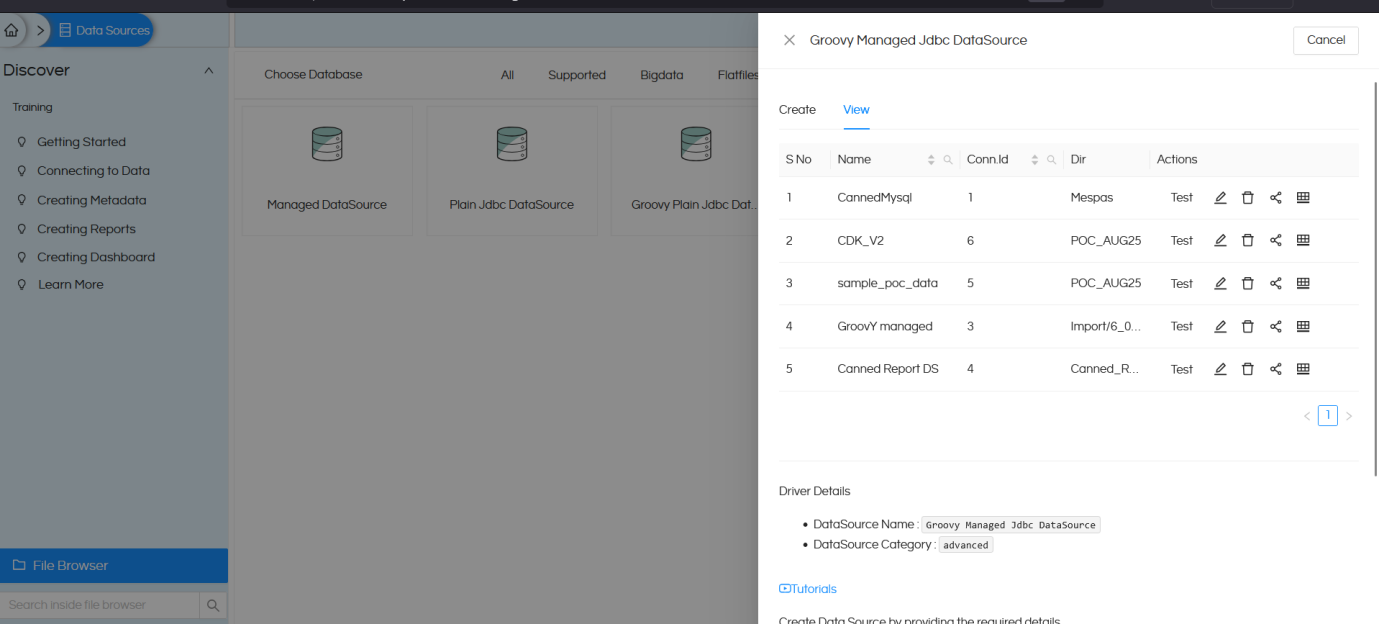Open table view icon for Canned Report DS
This screenshot has height=624, width=1379.
pyautogui.click(x=1303, y=369)
